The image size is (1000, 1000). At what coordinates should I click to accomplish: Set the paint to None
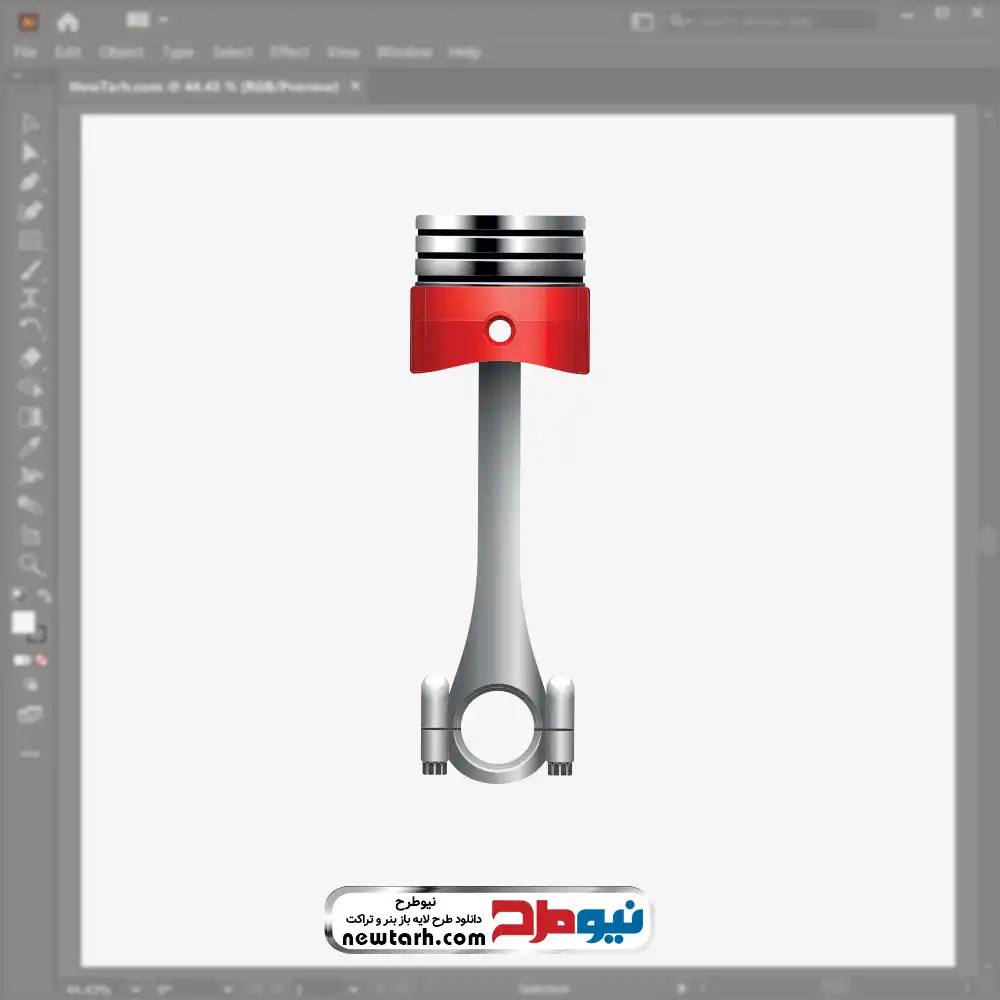42,661
